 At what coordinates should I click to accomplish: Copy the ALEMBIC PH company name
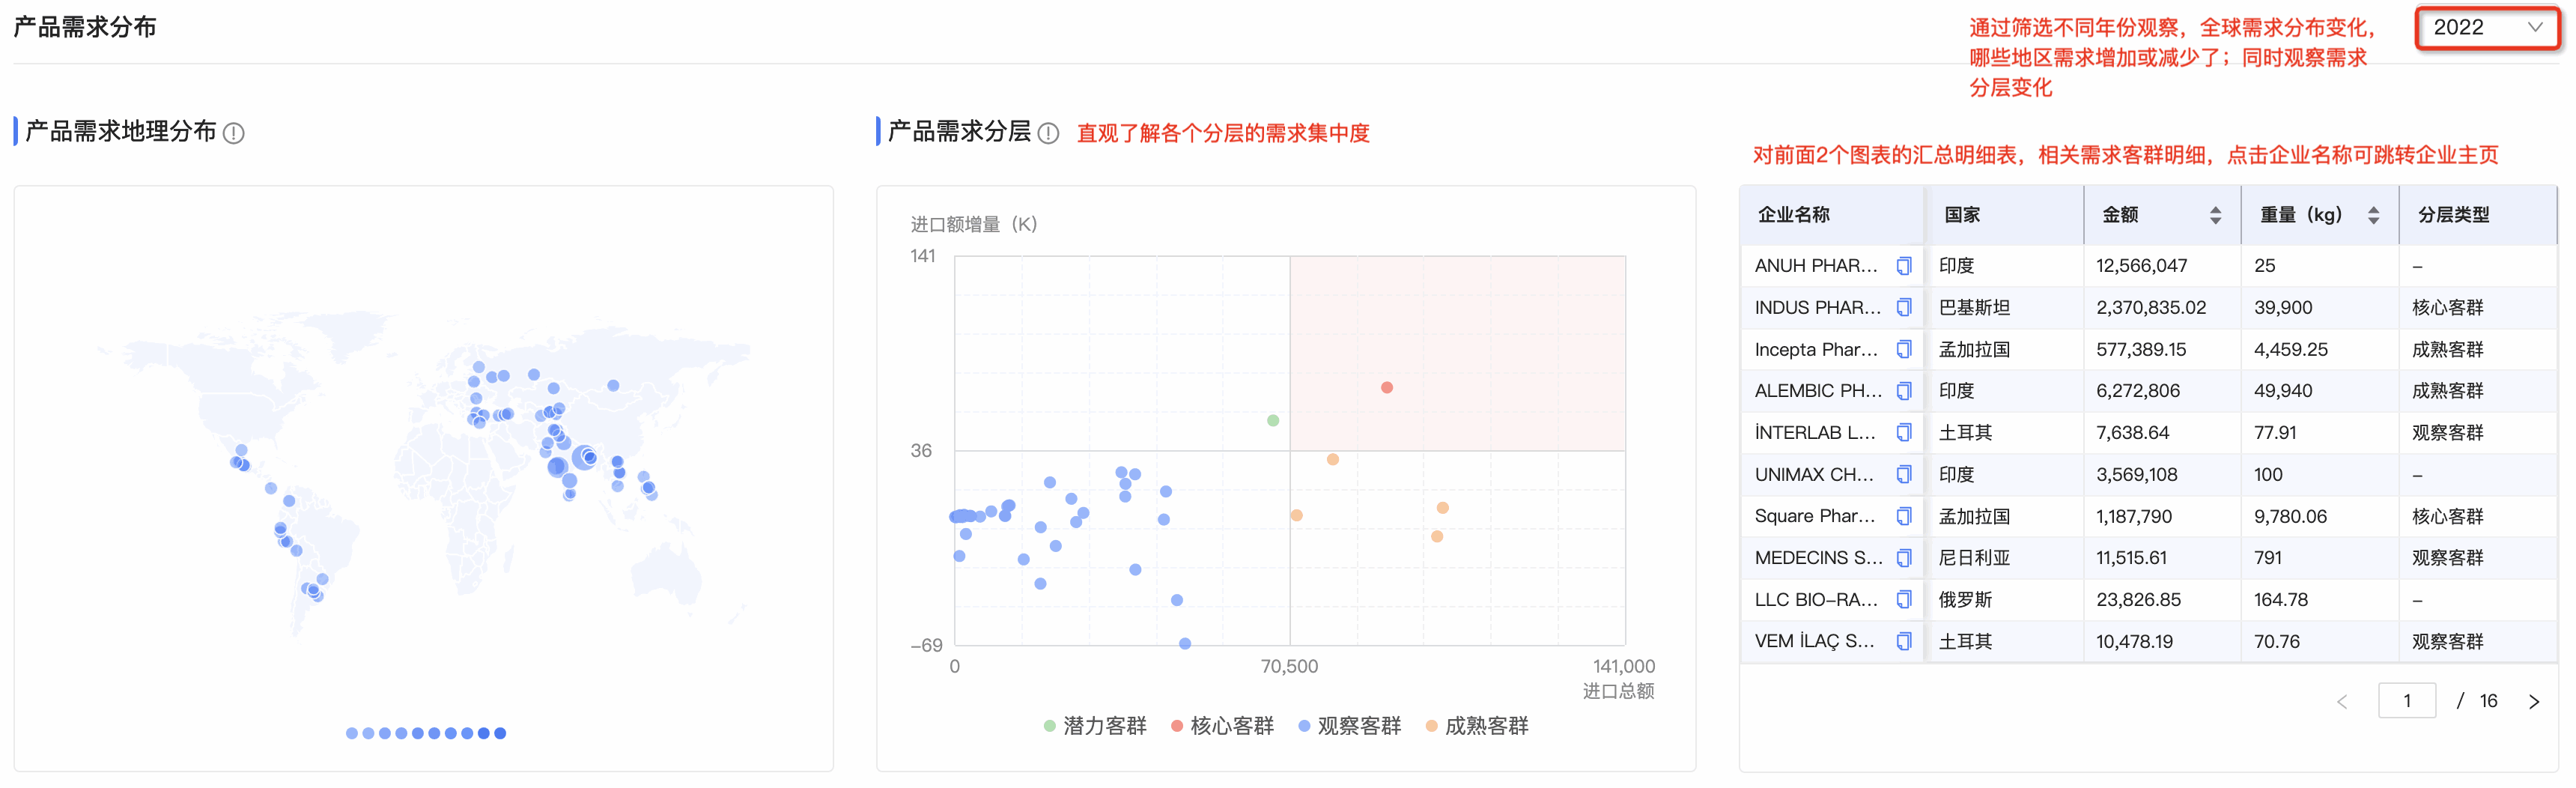[1903, 391]
